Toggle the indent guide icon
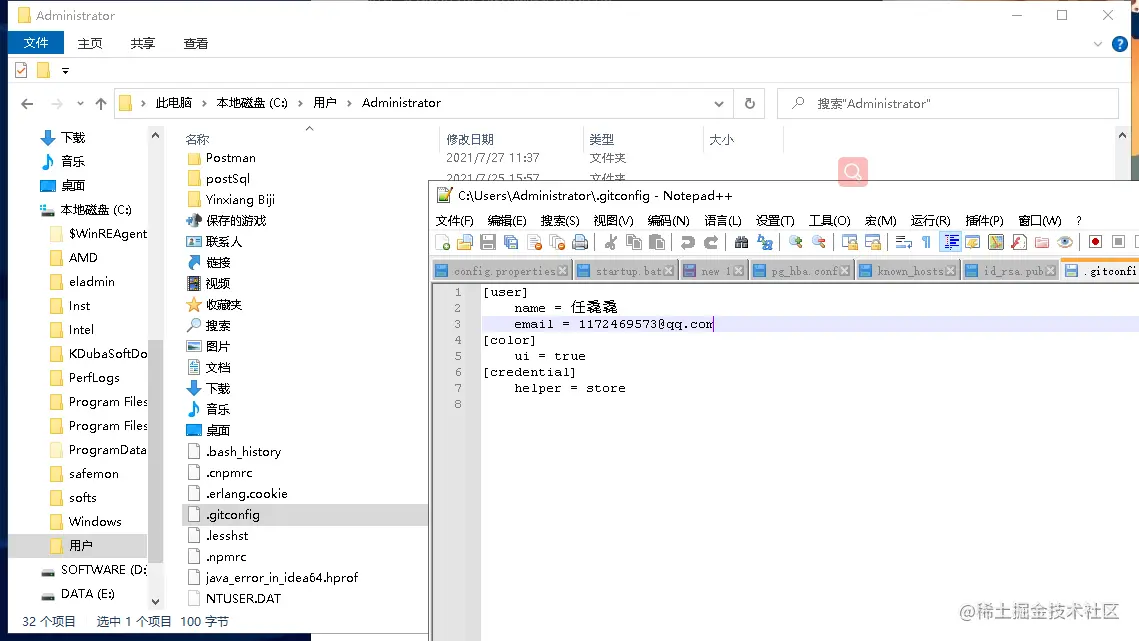Screen dimensions: 1139x641 point(950,243)
